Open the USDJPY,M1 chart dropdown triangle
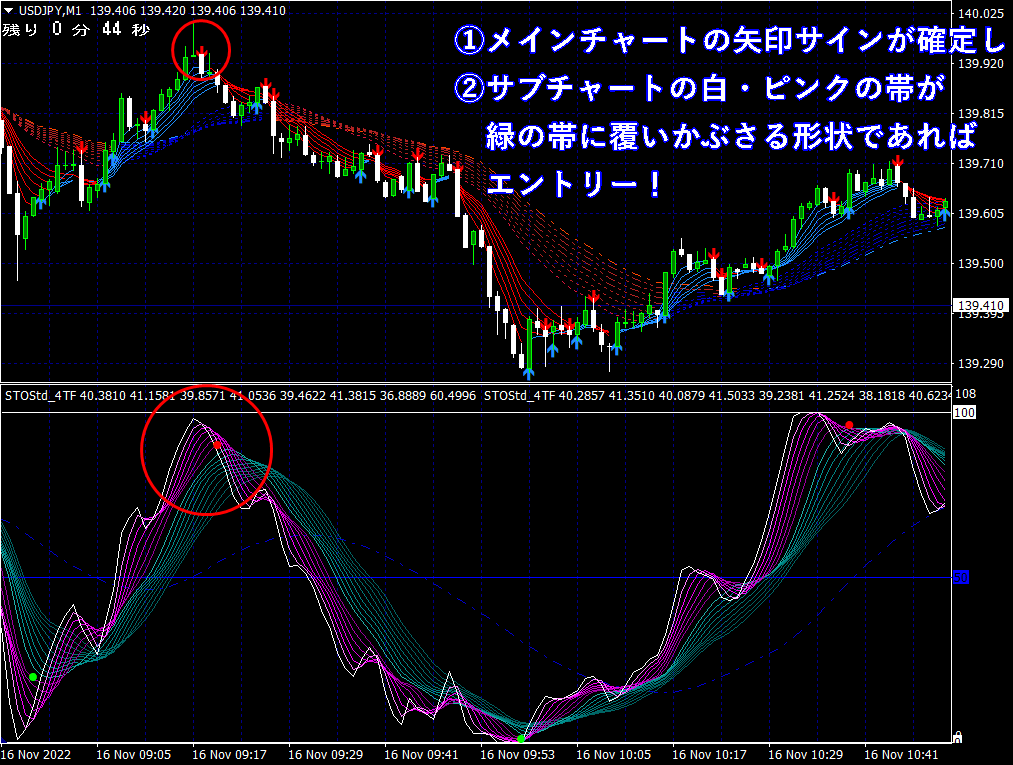 [x=8, y=11]
